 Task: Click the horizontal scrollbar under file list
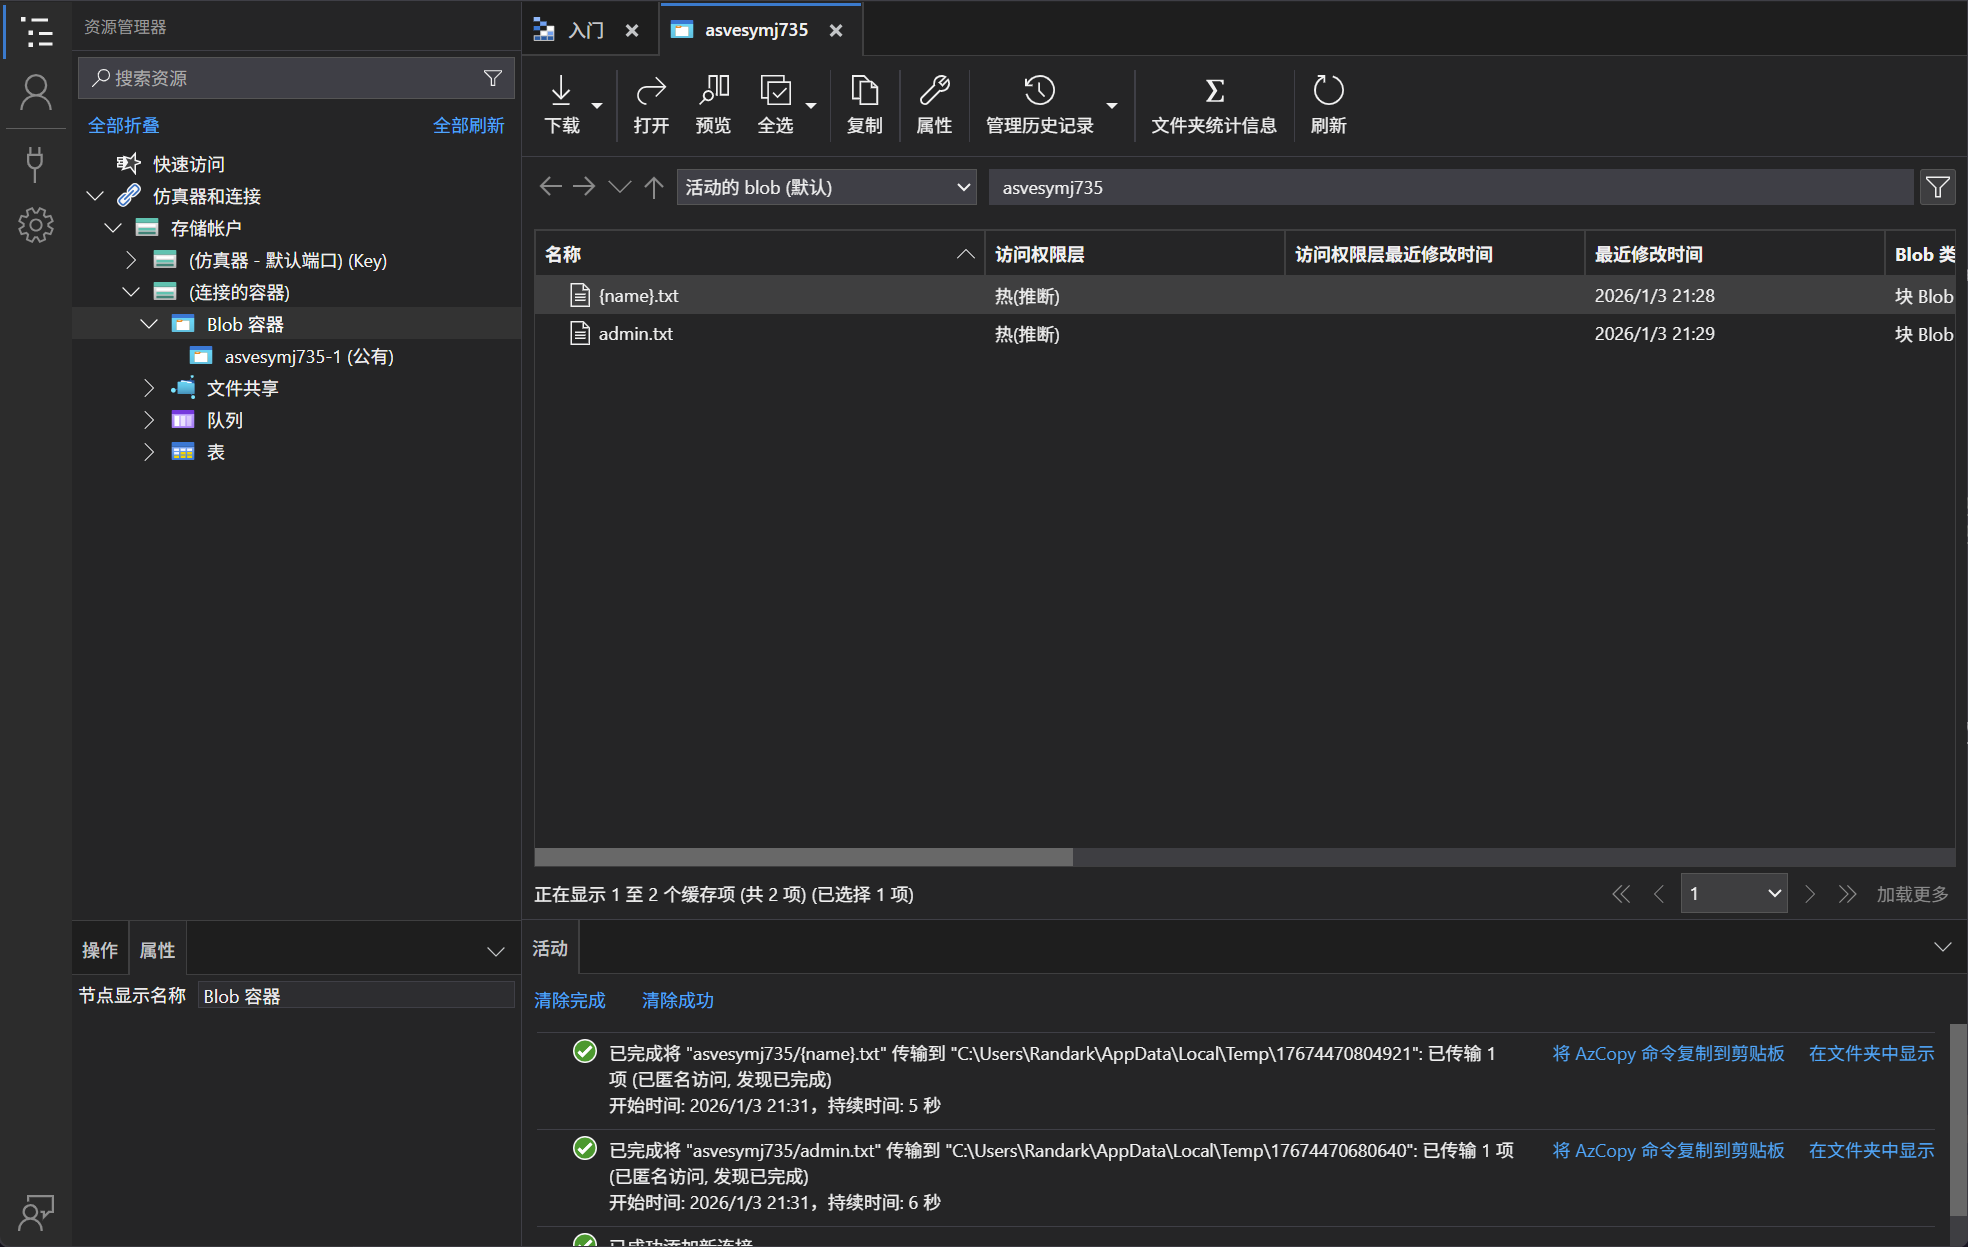pos(803,857)
